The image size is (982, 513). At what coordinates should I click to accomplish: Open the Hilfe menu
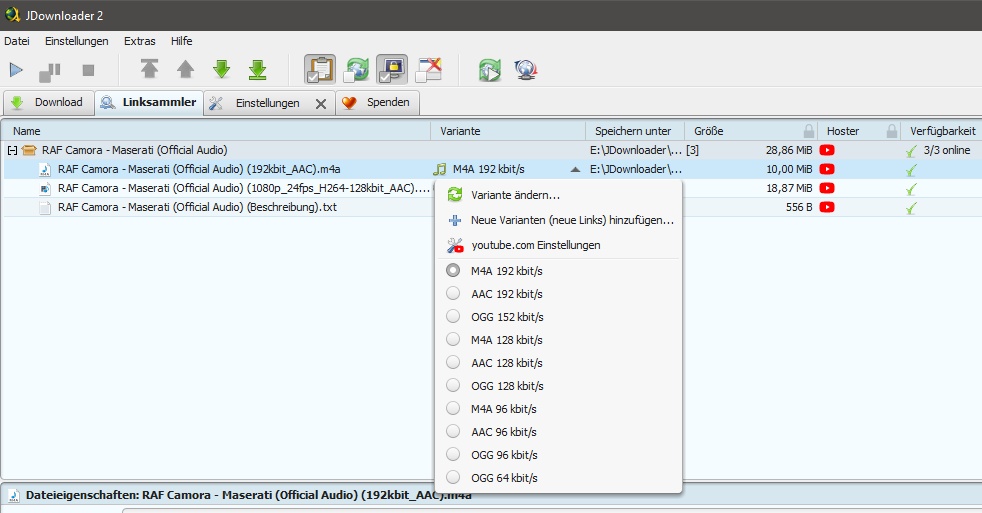pyautogui.click(x=182, y=41)
